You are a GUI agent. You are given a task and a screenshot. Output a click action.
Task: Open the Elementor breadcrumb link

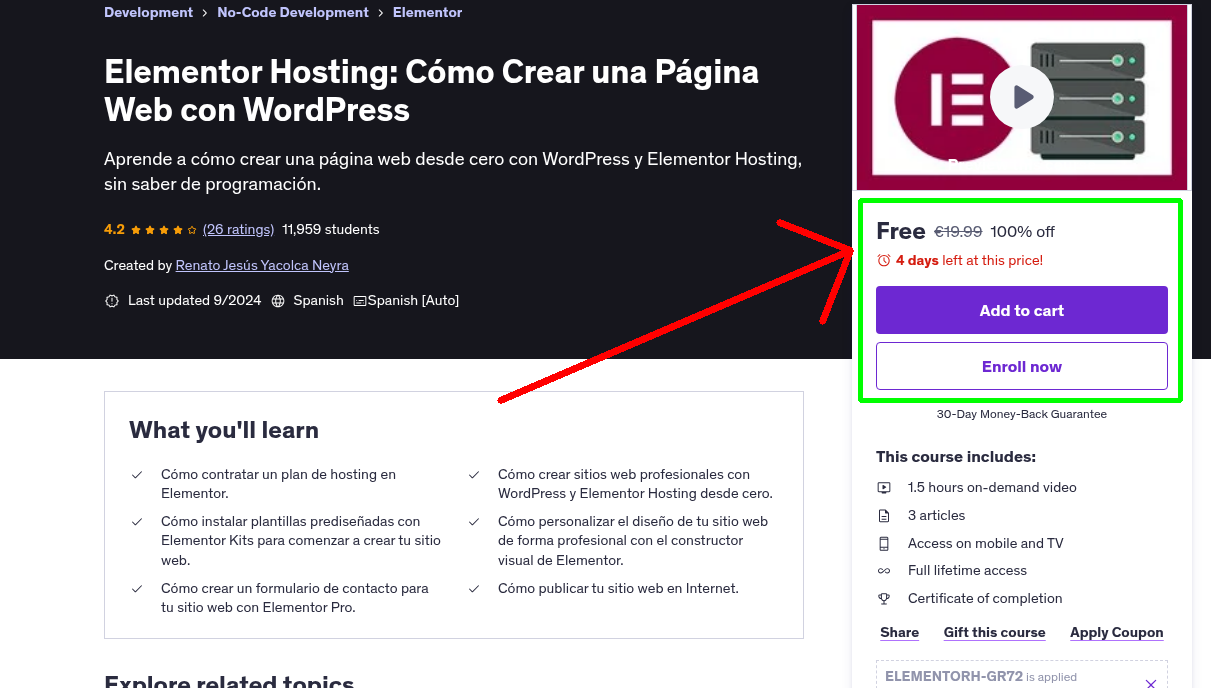point(427,12)
